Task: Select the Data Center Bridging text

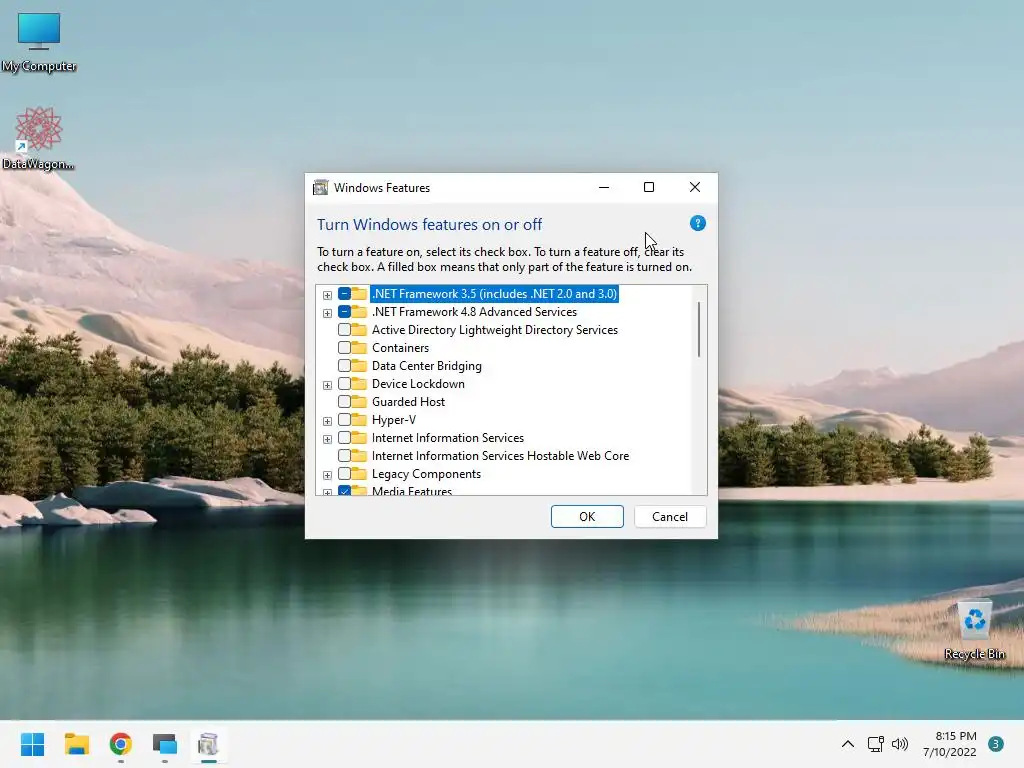Action: (426, 366)
